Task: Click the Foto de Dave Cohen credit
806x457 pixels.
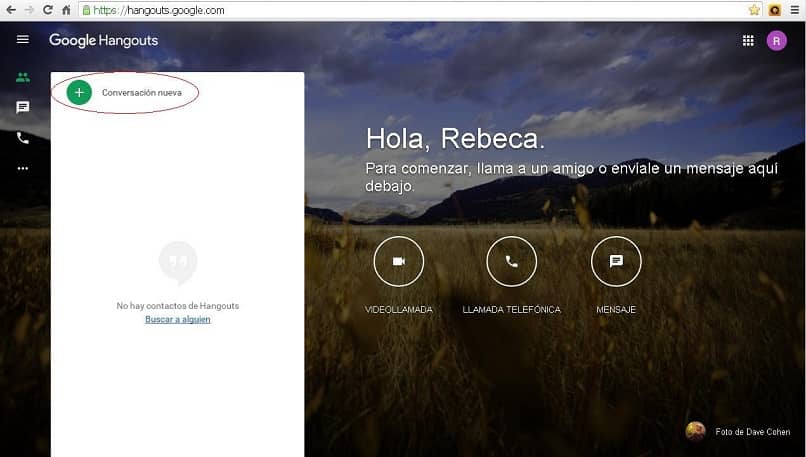Action: (753, 432)
